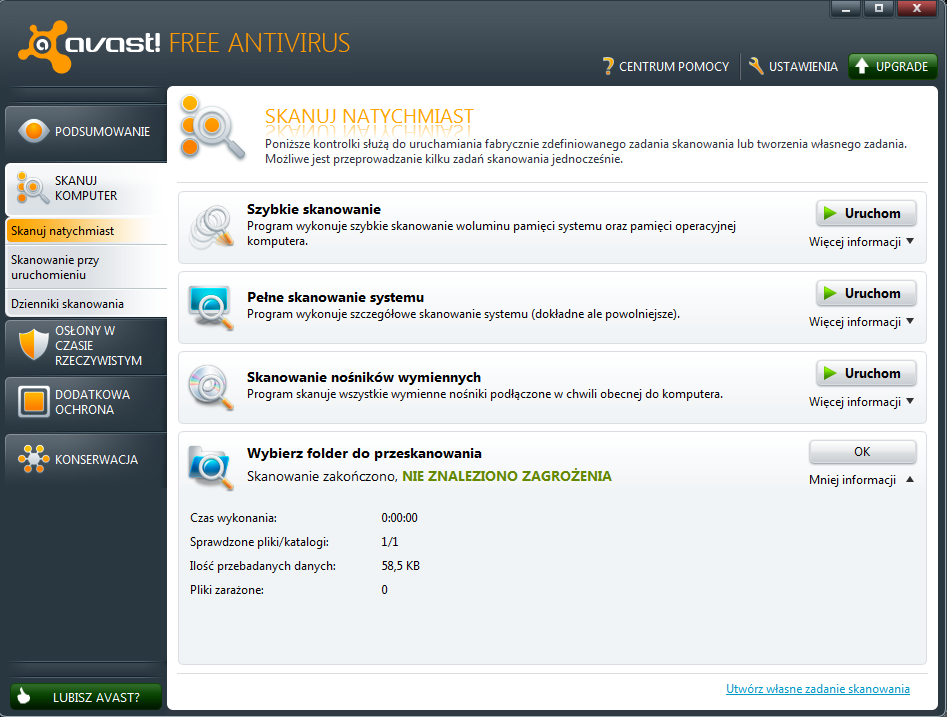Click green play arrow on Szybkie skanowanie
This screenshot has width=947, height=717.
click(830, 213)
